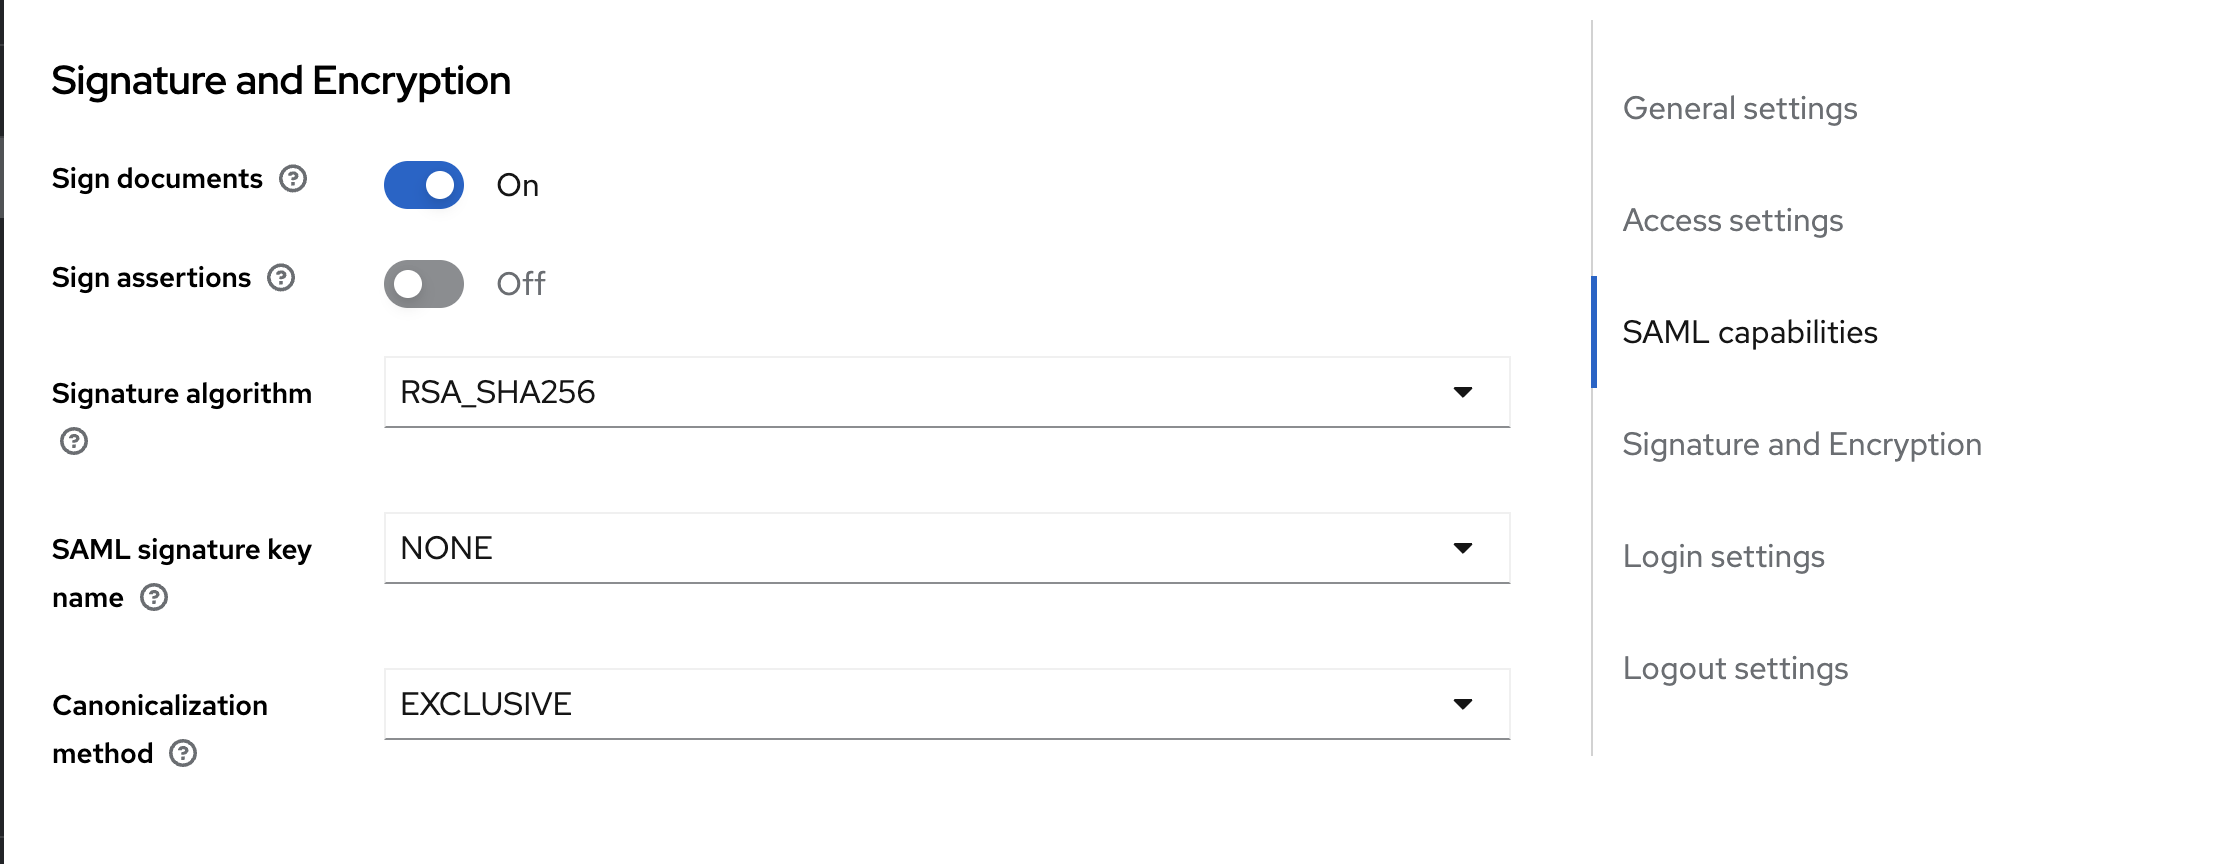The width and height of the screenshot is (2232, 864).
Task: Click the help icon beside Sign assertions
Action: coord(281,278)
